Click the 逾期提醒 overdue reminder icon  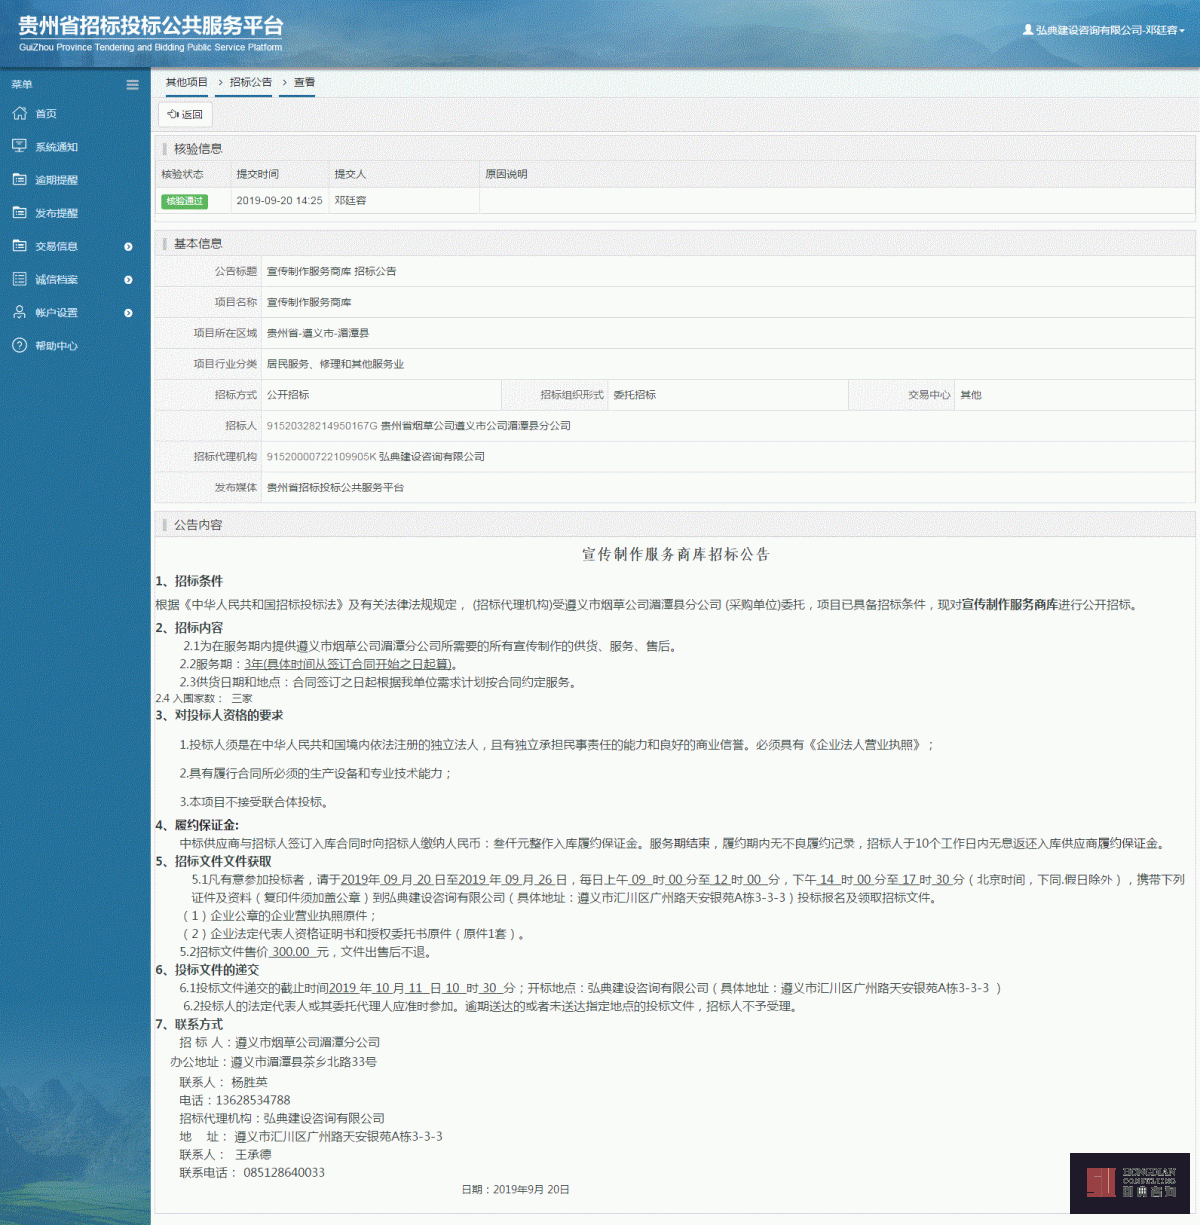pos(18,180)
